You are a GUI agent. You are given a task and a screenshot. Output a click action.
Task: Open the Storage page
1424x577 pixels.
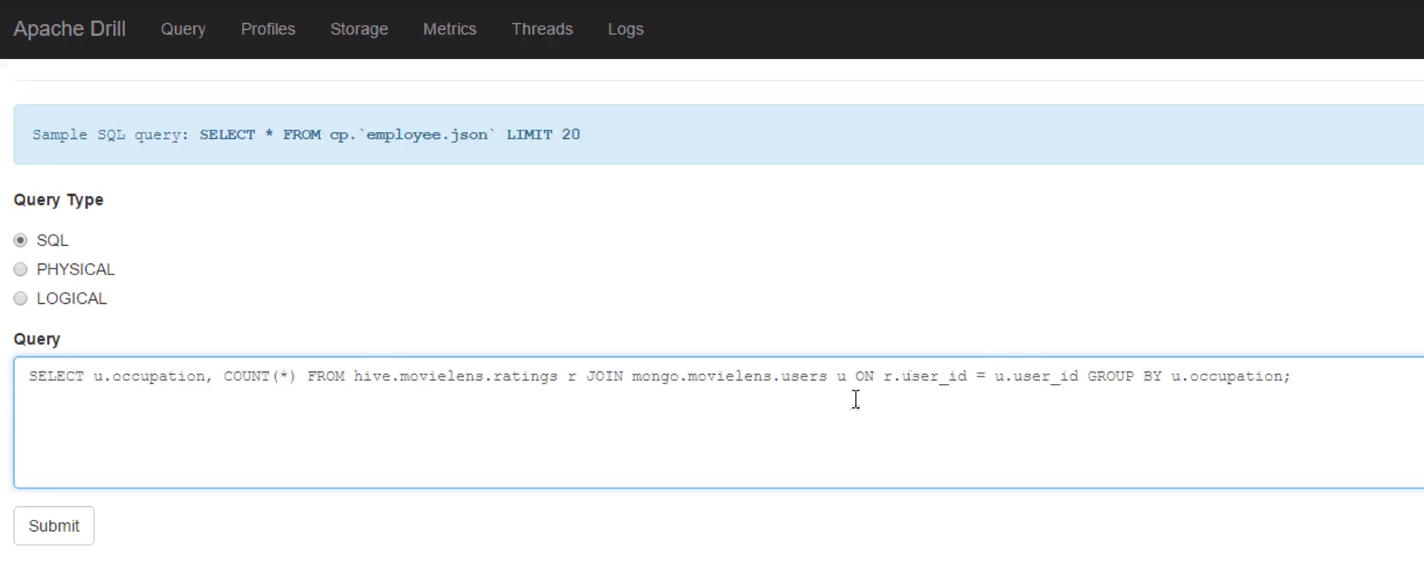pos(359,29)
